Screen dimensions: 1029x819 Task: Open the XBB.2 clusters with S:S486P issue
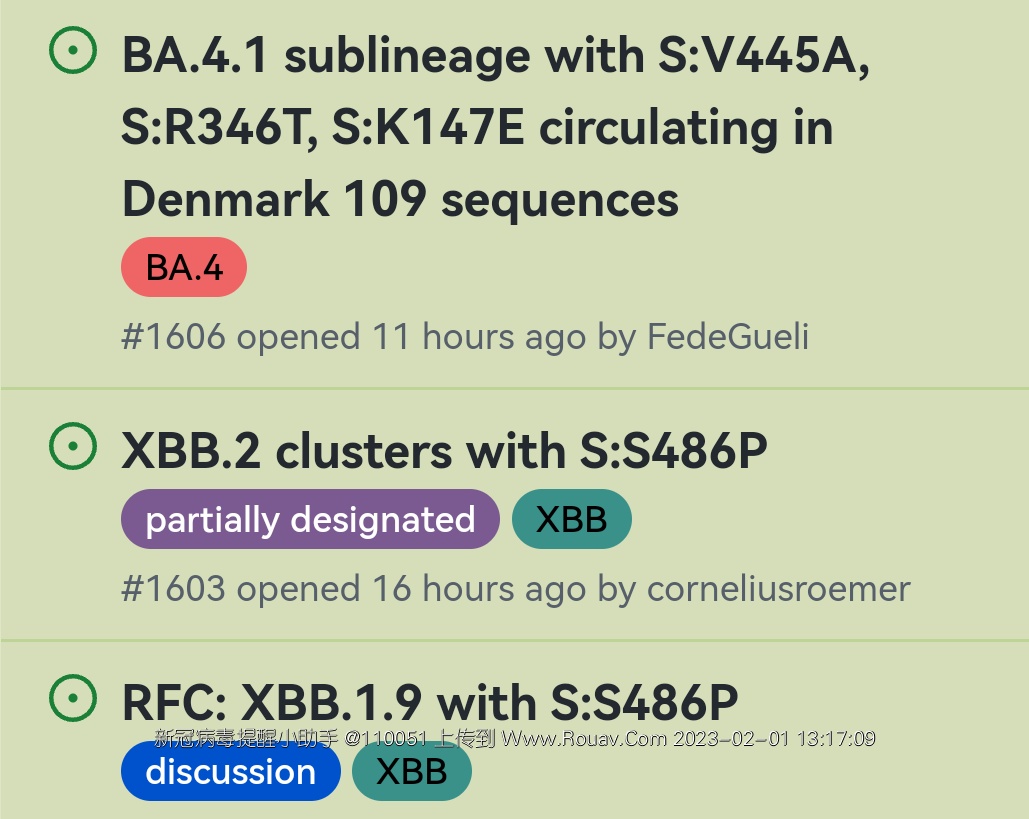444,451
